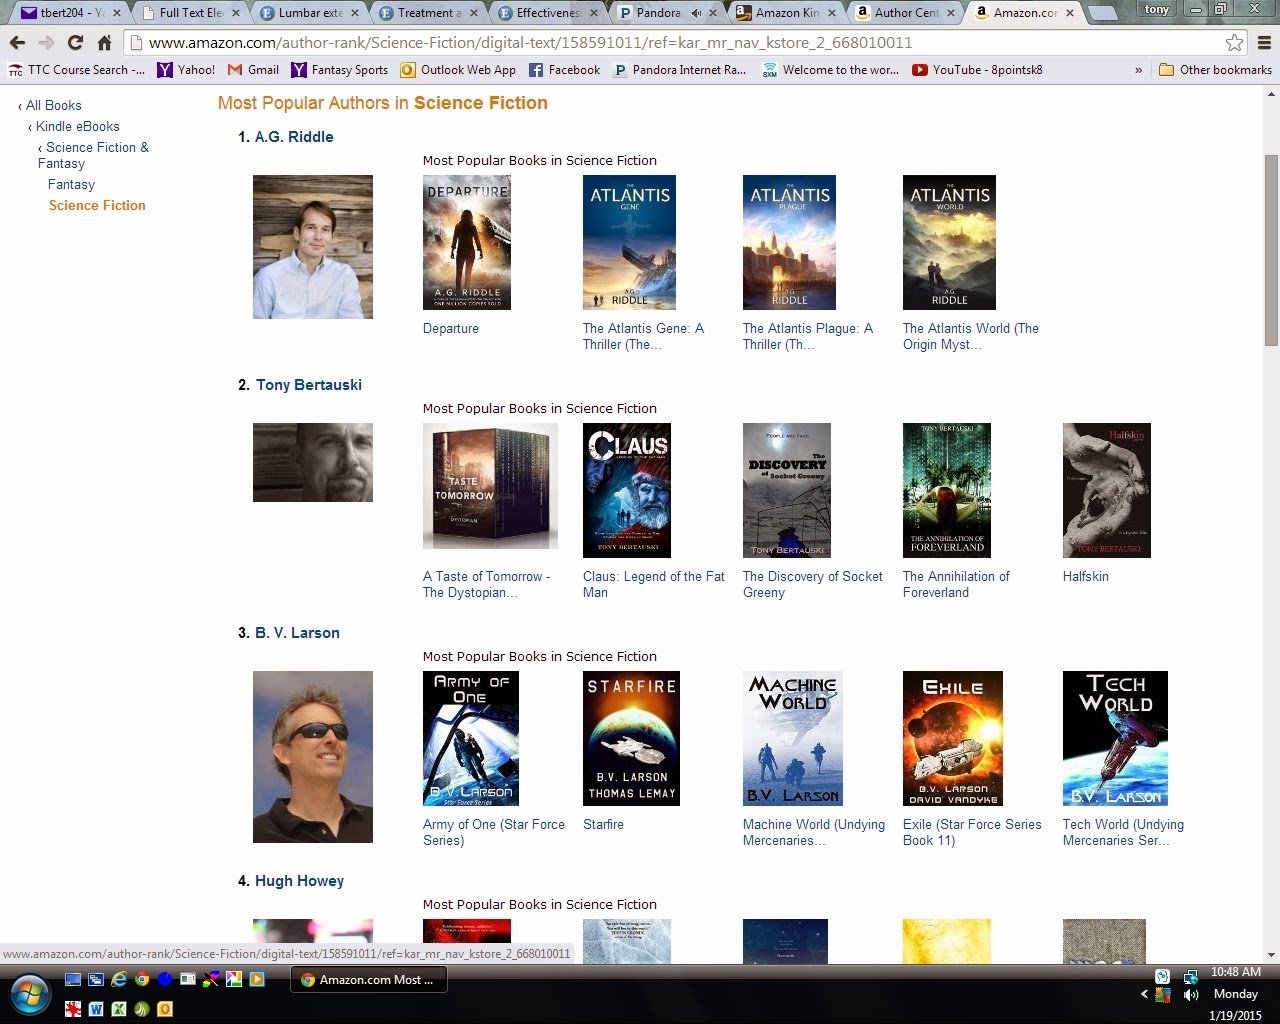Click the Starfire book cover
Screen dimensions: 1280x1024
coord(631,738)
